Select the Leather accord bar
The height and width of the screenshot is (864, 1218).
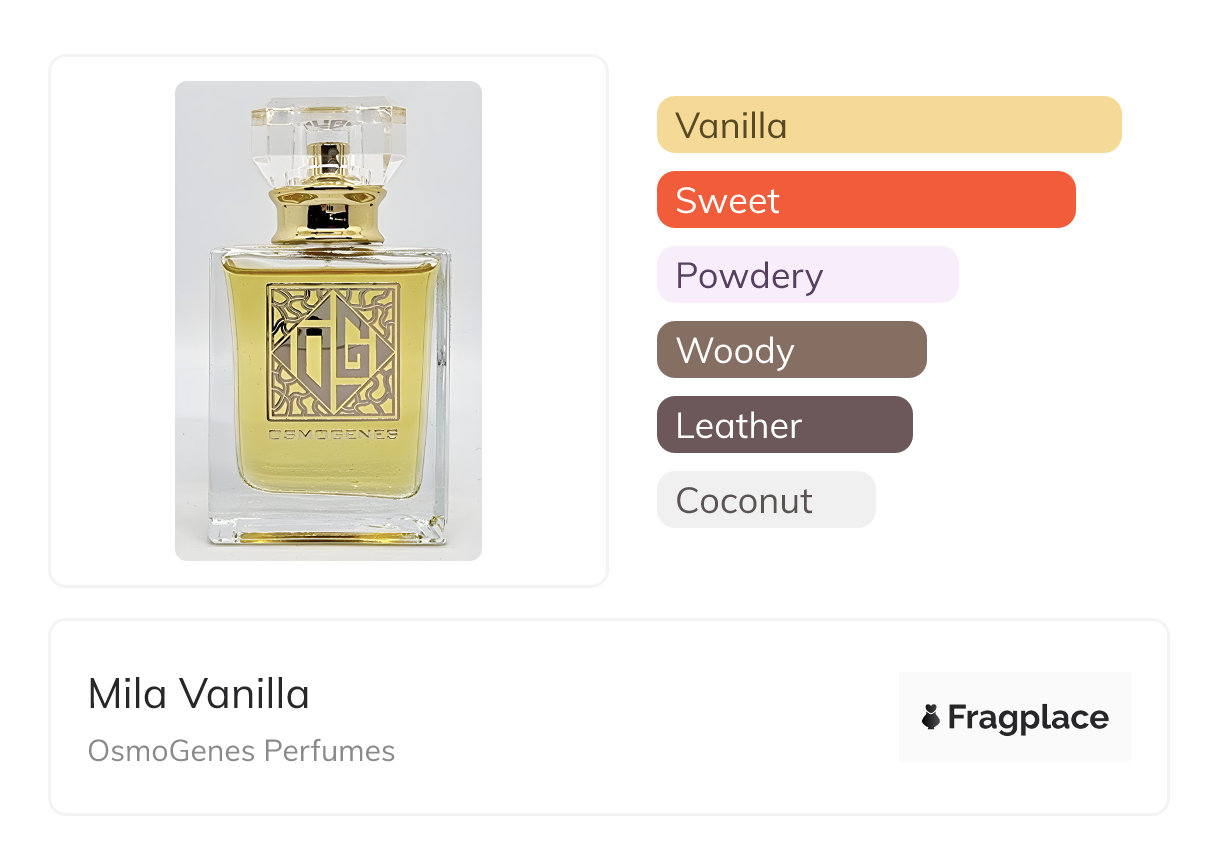click(784, 425)
